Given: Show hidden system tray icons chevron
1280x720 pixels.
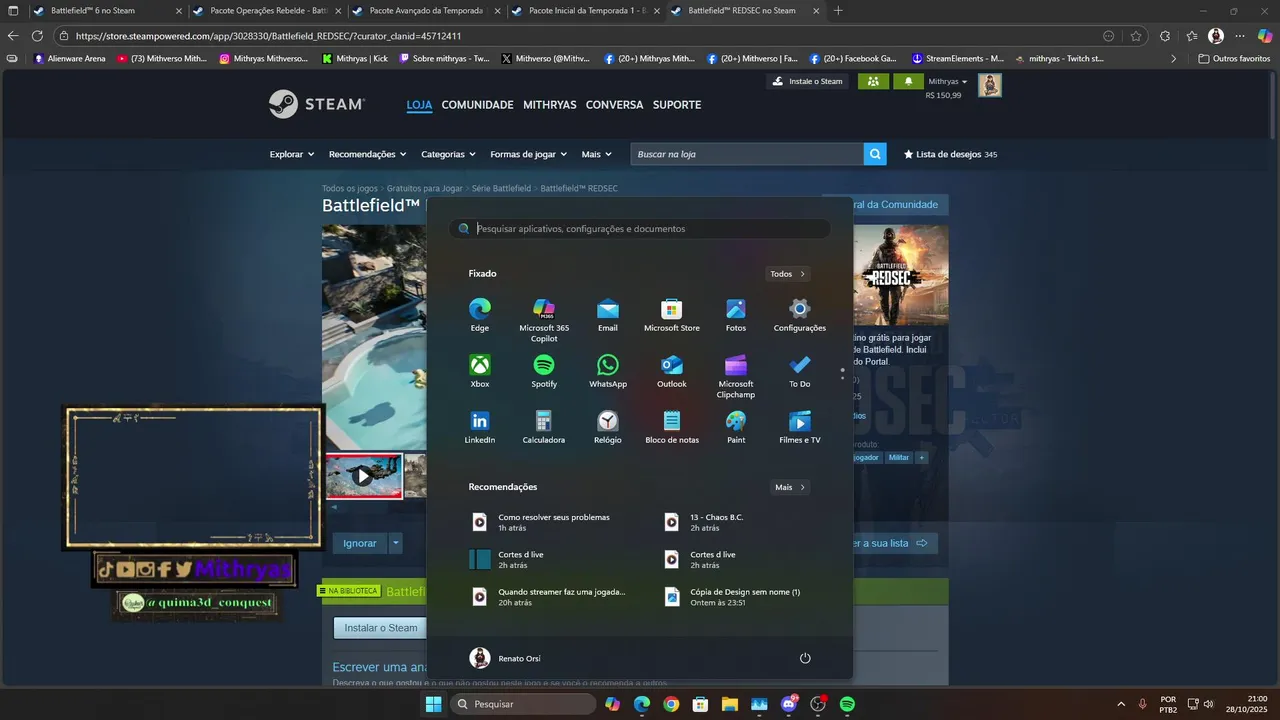Looking at the screenshot, I should 1120,704.
